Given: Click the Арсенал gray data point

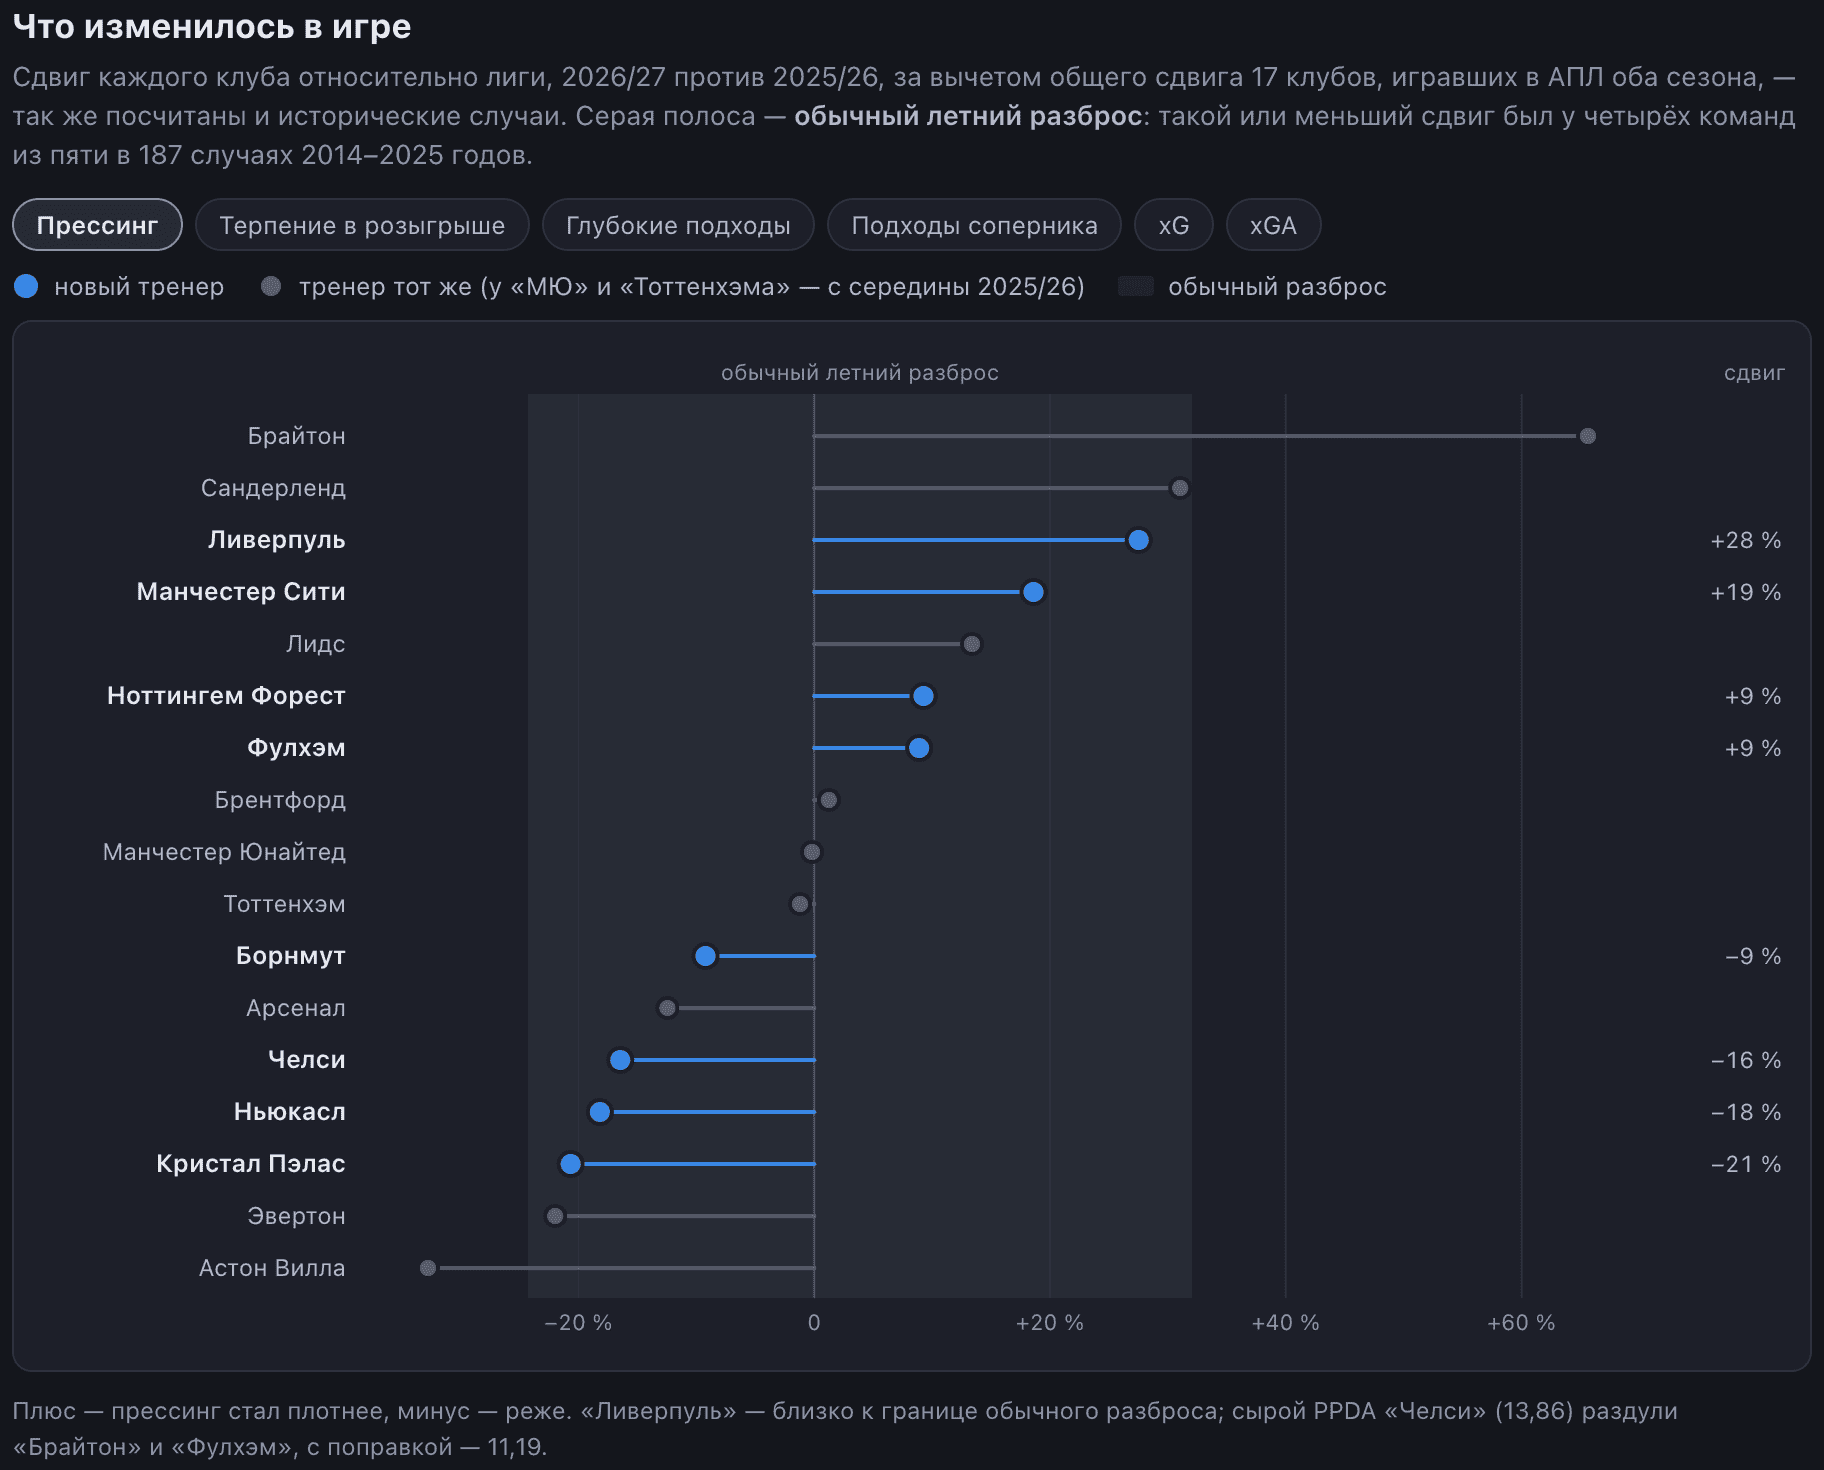Looking at the screenshot, I should [x=667, y=1008].
